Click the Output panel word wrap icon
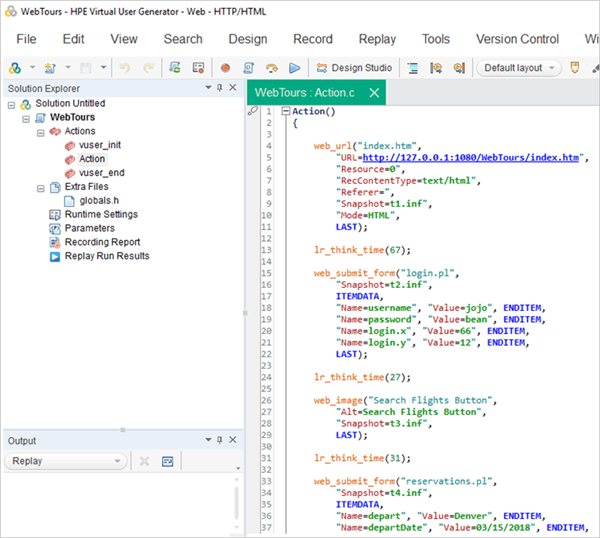The width and height of the screenshot is (600, 538). click(168, 461)
